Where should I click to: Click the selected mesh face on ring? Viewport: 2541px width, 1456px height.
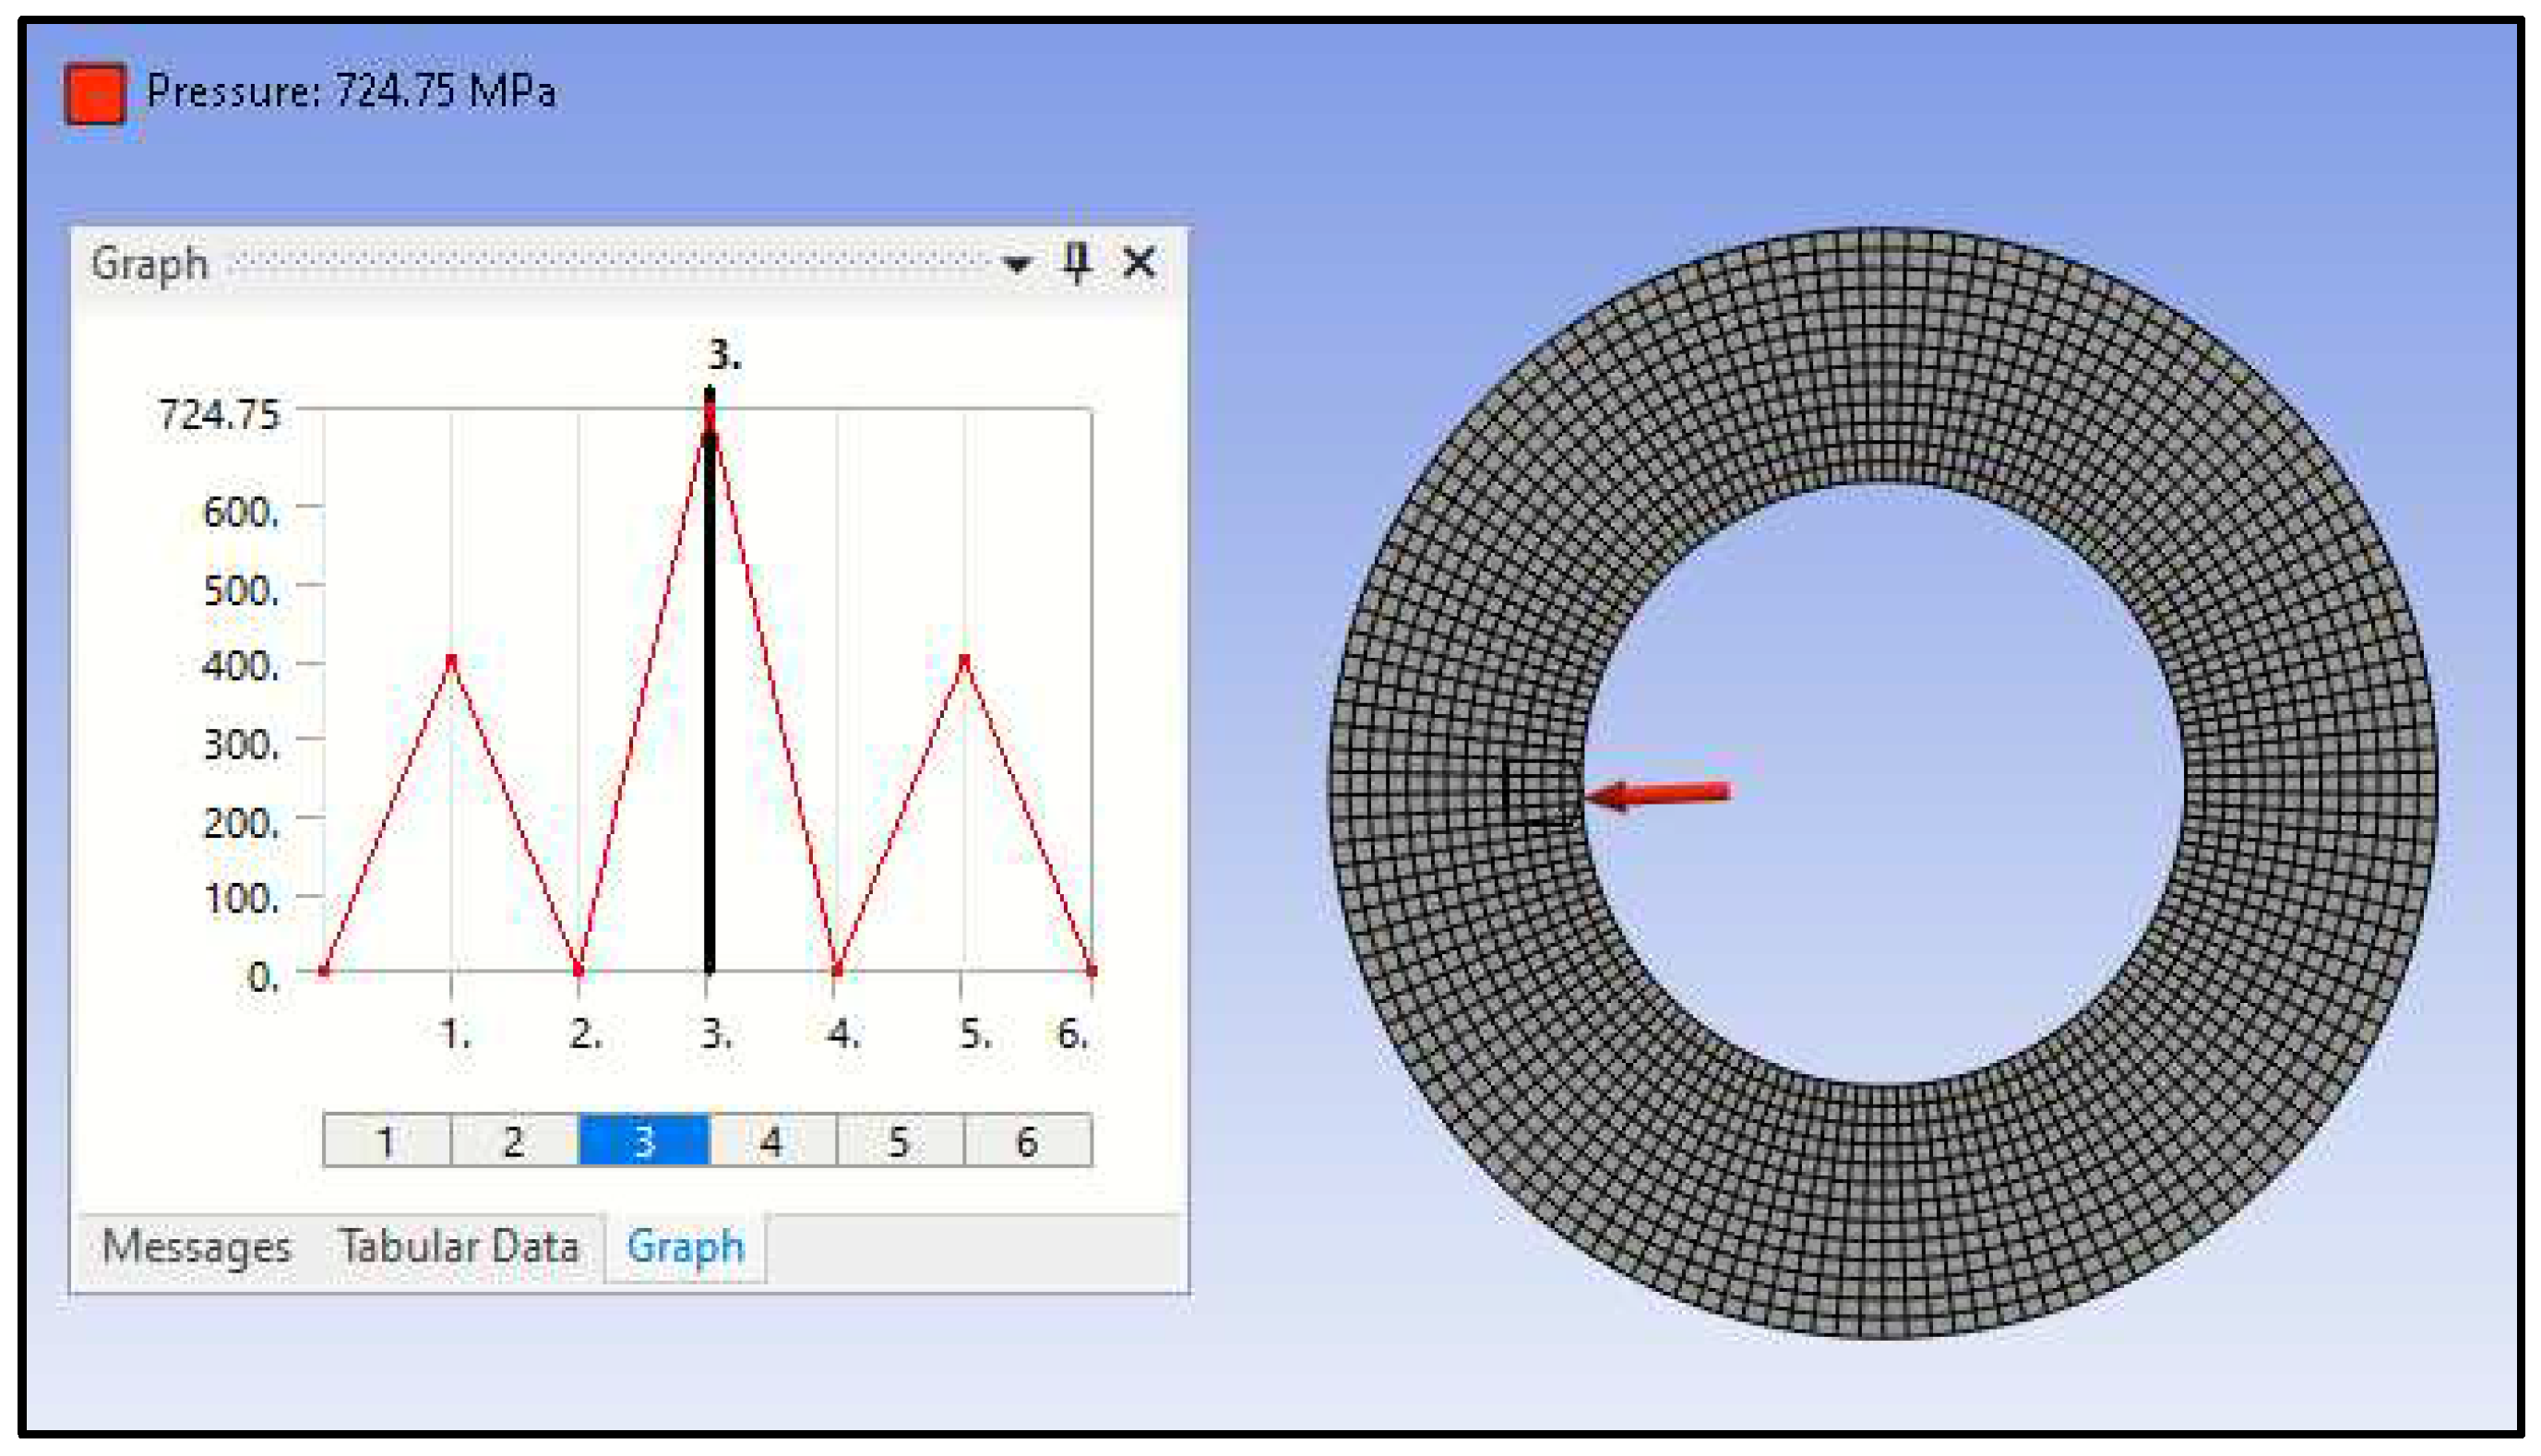1542,793
